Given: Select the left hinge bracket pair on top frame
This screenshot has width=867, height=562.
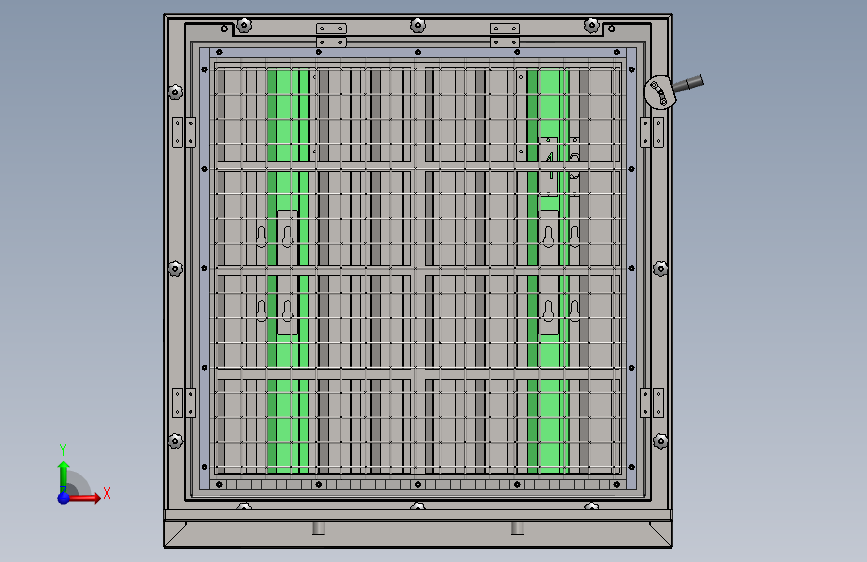Looking at the screenshot, I should (x=331, y=35).
